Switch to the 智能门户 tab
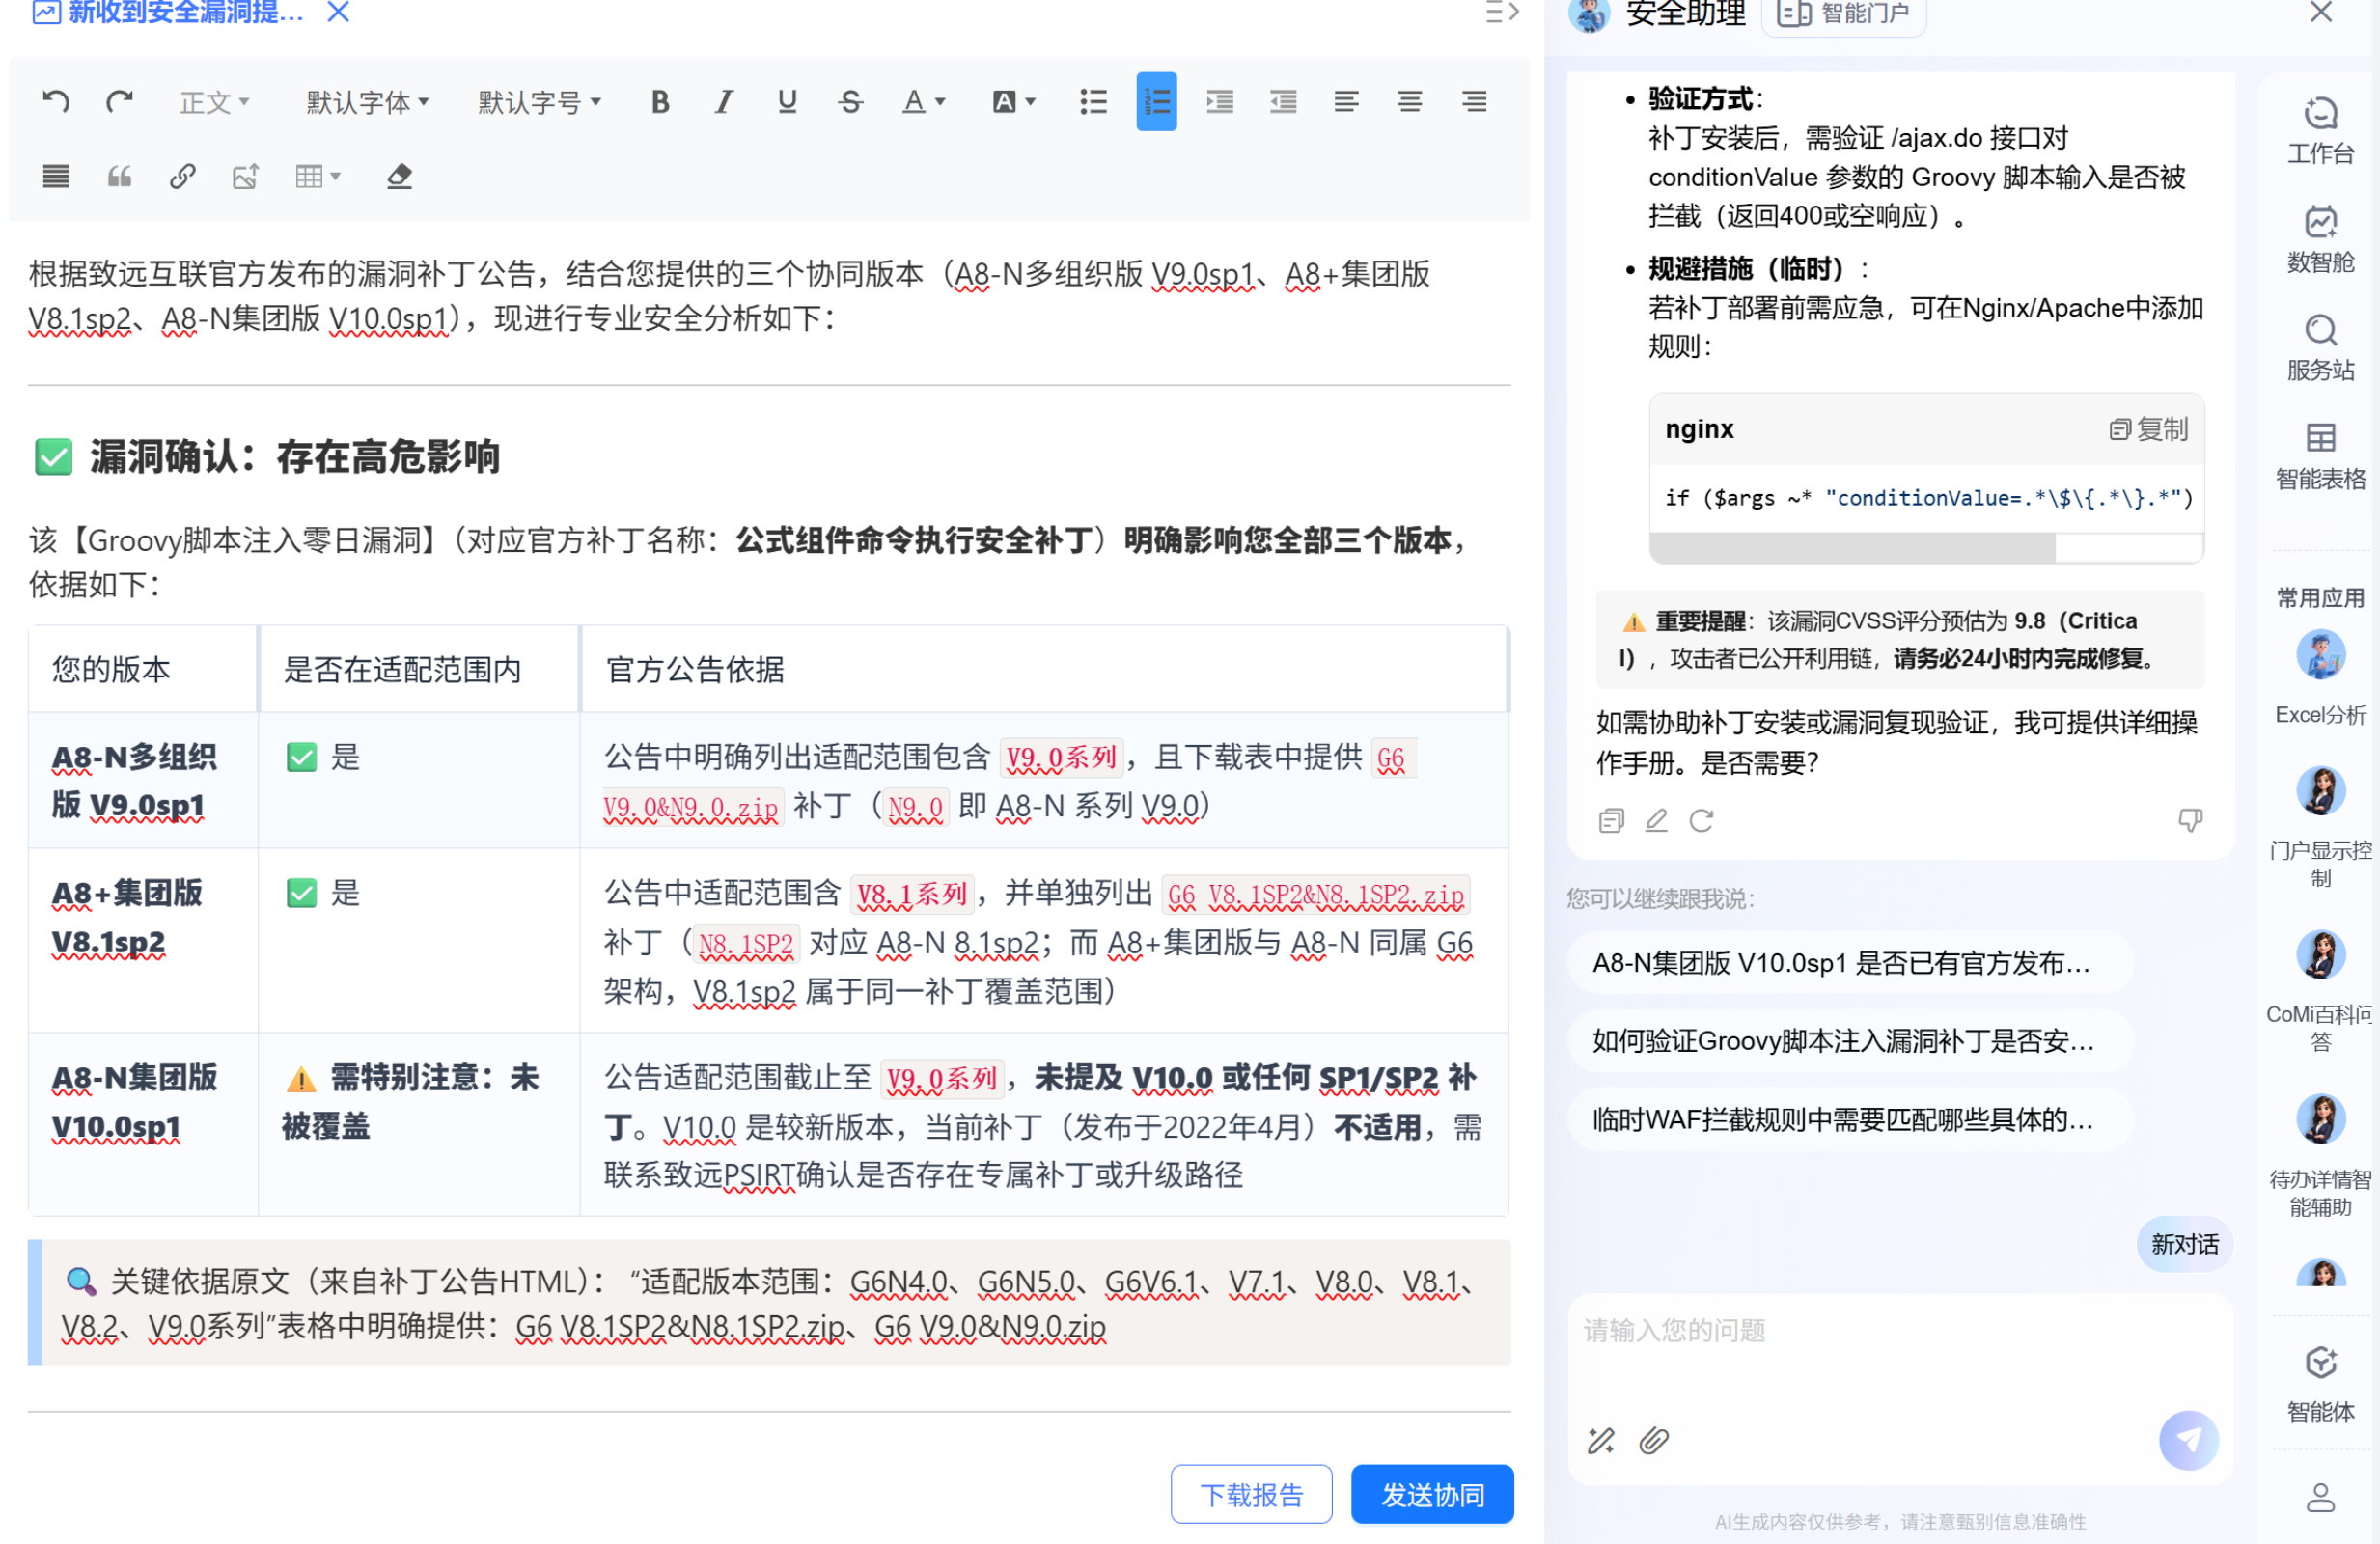The height and width of the screenshot is (1544, 2380). point(1843,13)
